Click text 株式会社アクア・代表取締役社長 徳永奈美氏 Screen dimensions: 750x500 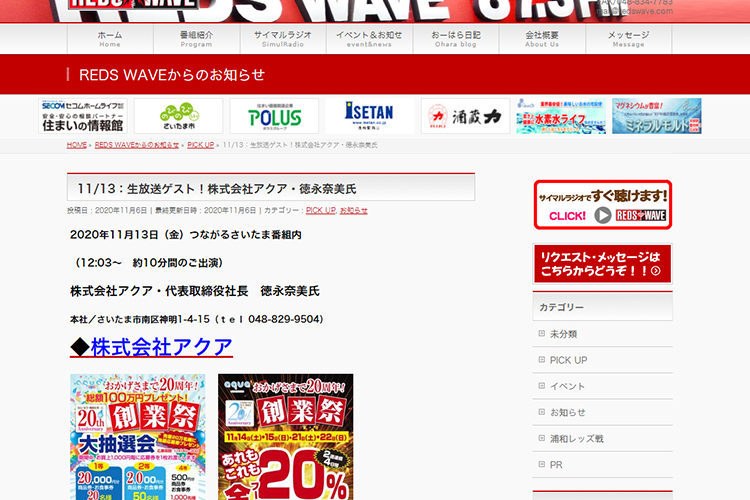[195, 291]
